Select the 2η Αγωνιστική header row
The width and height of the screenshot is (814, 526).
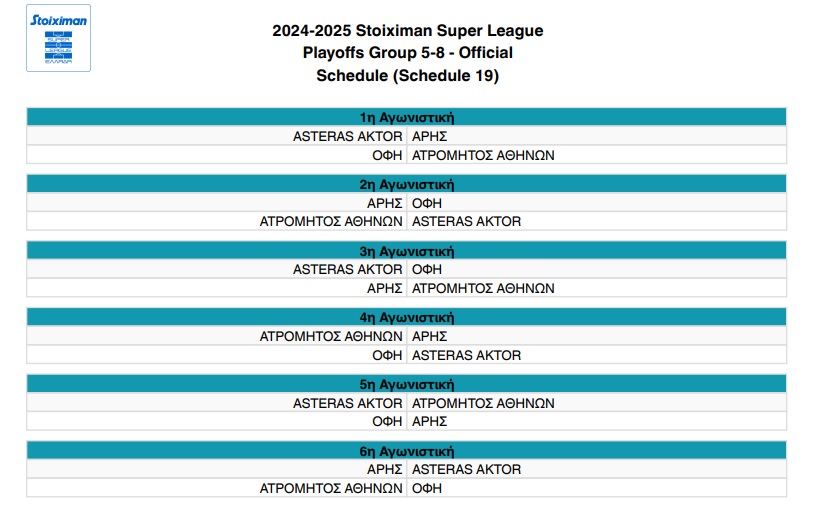click(x=406, y=184)
